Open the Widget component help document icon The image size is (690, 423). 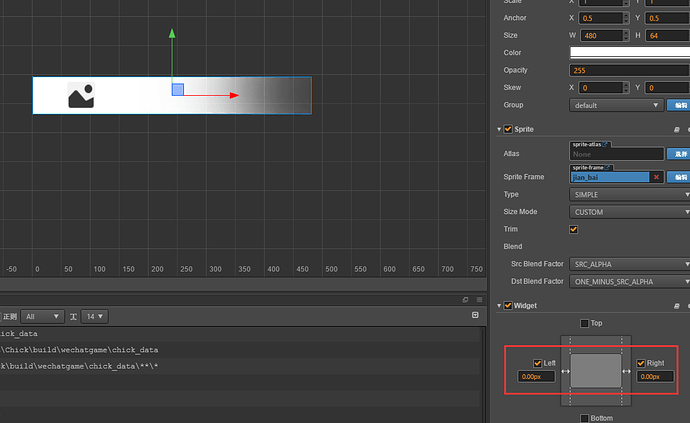(676, 306)
